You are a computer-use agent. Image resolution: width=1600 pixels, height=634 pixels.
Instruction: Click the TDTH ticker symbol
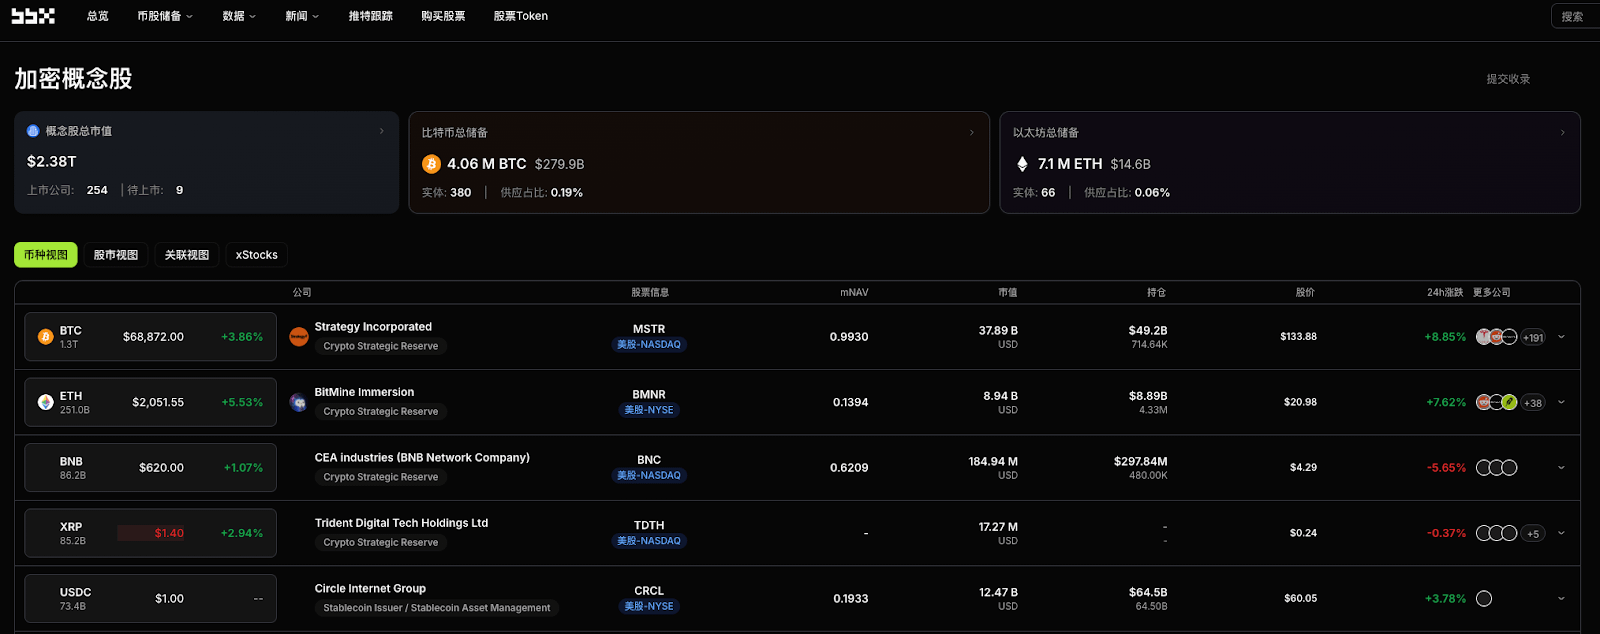(649, 525)
